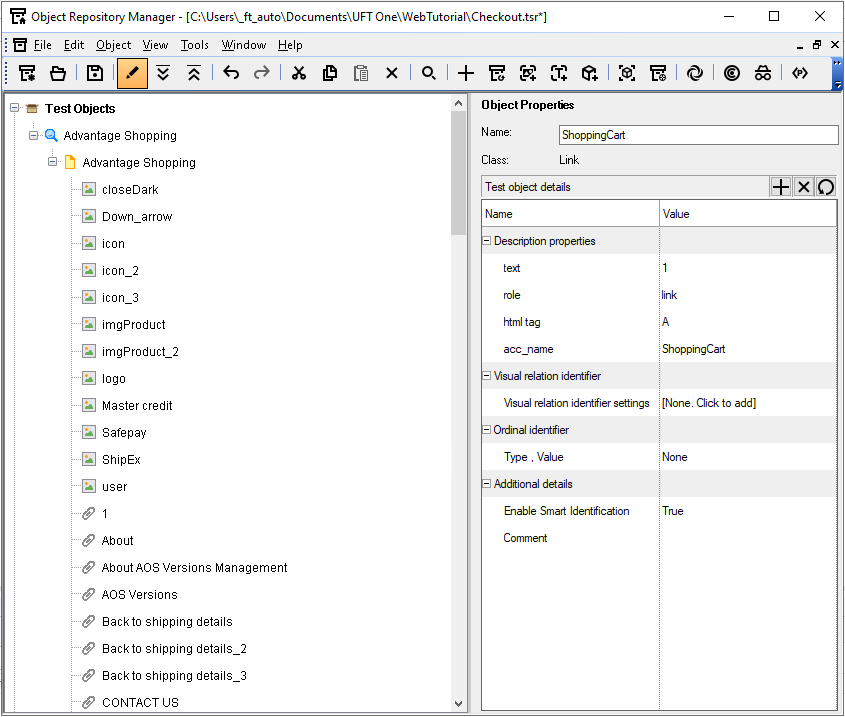845x717 pixels.
Task: Collapse the Ordinal identifier section
Action: click(x=487, y=429)
